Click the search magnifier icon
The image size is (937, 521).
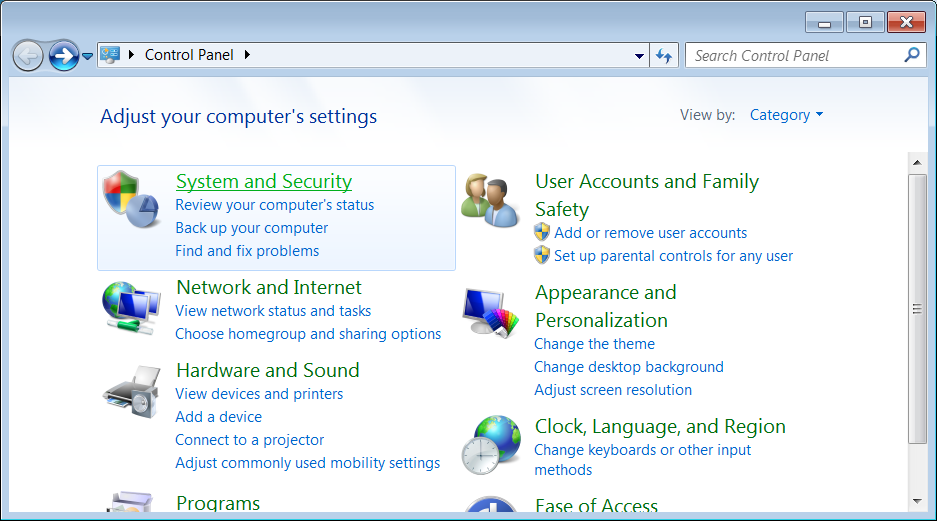[911, 56]
